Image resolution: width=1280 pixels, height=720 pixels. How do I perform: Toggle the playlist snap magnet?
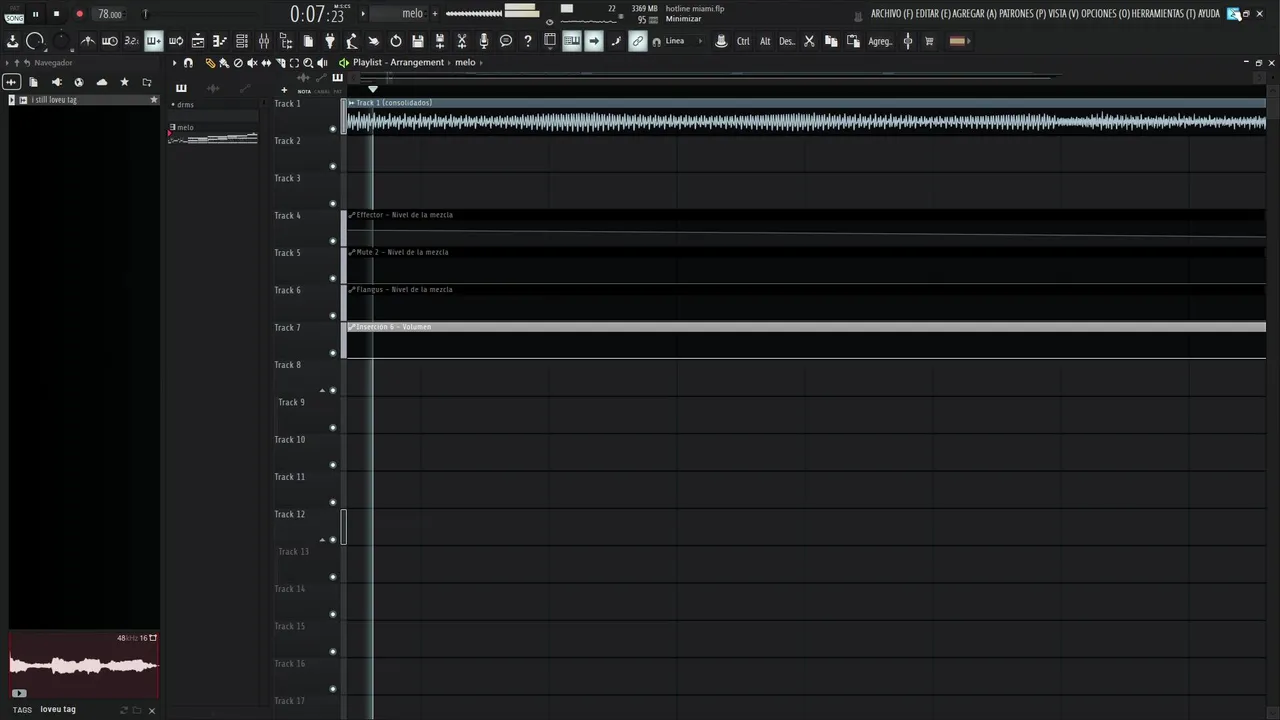pyautogui.click(x=188, y=63)
